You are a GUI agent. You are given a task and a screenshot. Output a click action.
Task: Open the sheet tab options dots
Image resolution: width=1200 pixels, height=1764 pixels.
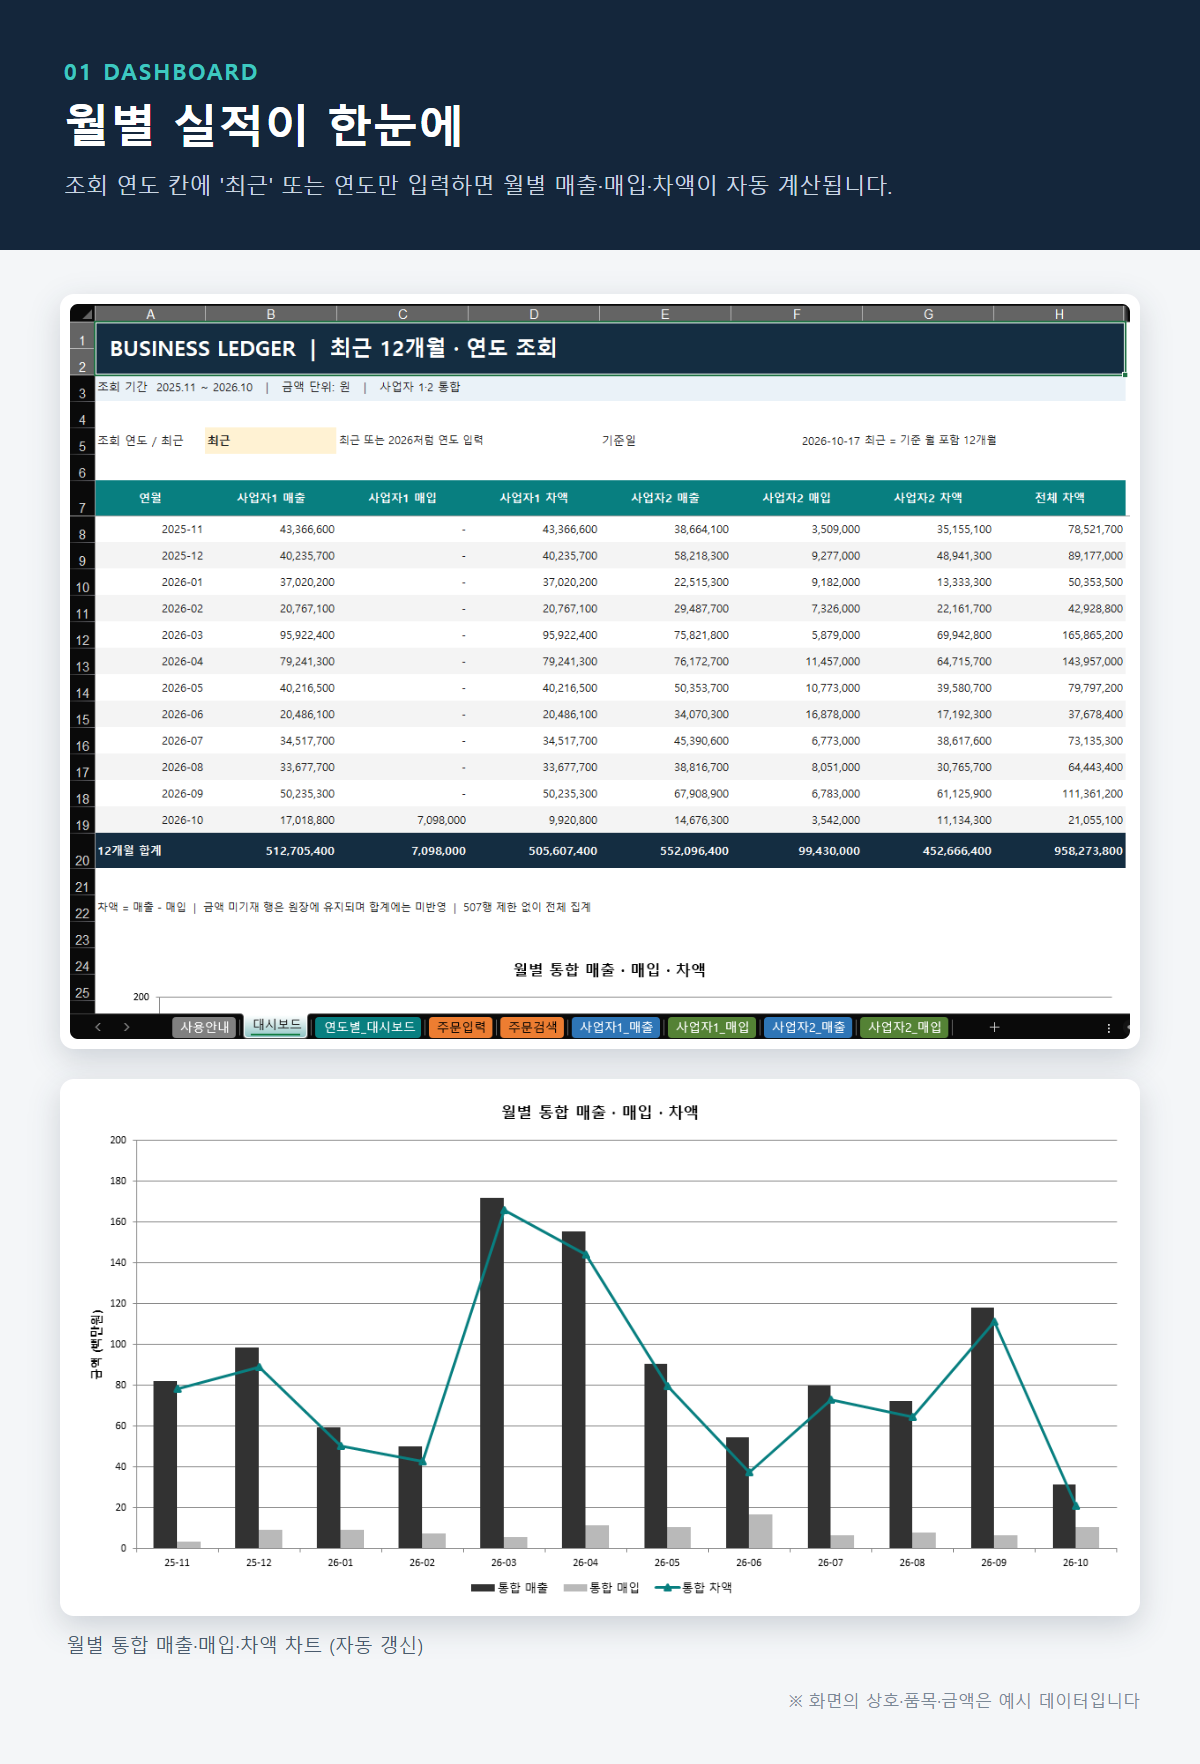pyautogui.click(x=1108, y=1027)
